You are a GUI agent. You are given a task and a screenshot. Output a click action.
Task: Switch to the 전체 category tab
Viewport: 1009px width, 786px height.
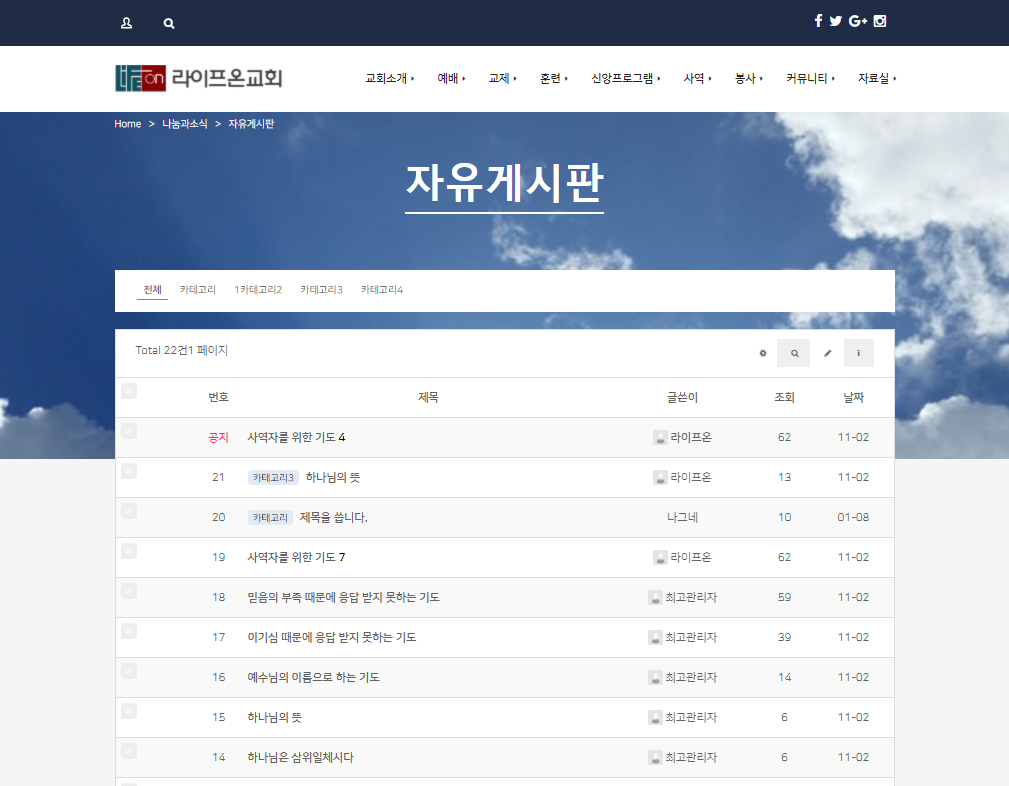[x=152, y=289]
